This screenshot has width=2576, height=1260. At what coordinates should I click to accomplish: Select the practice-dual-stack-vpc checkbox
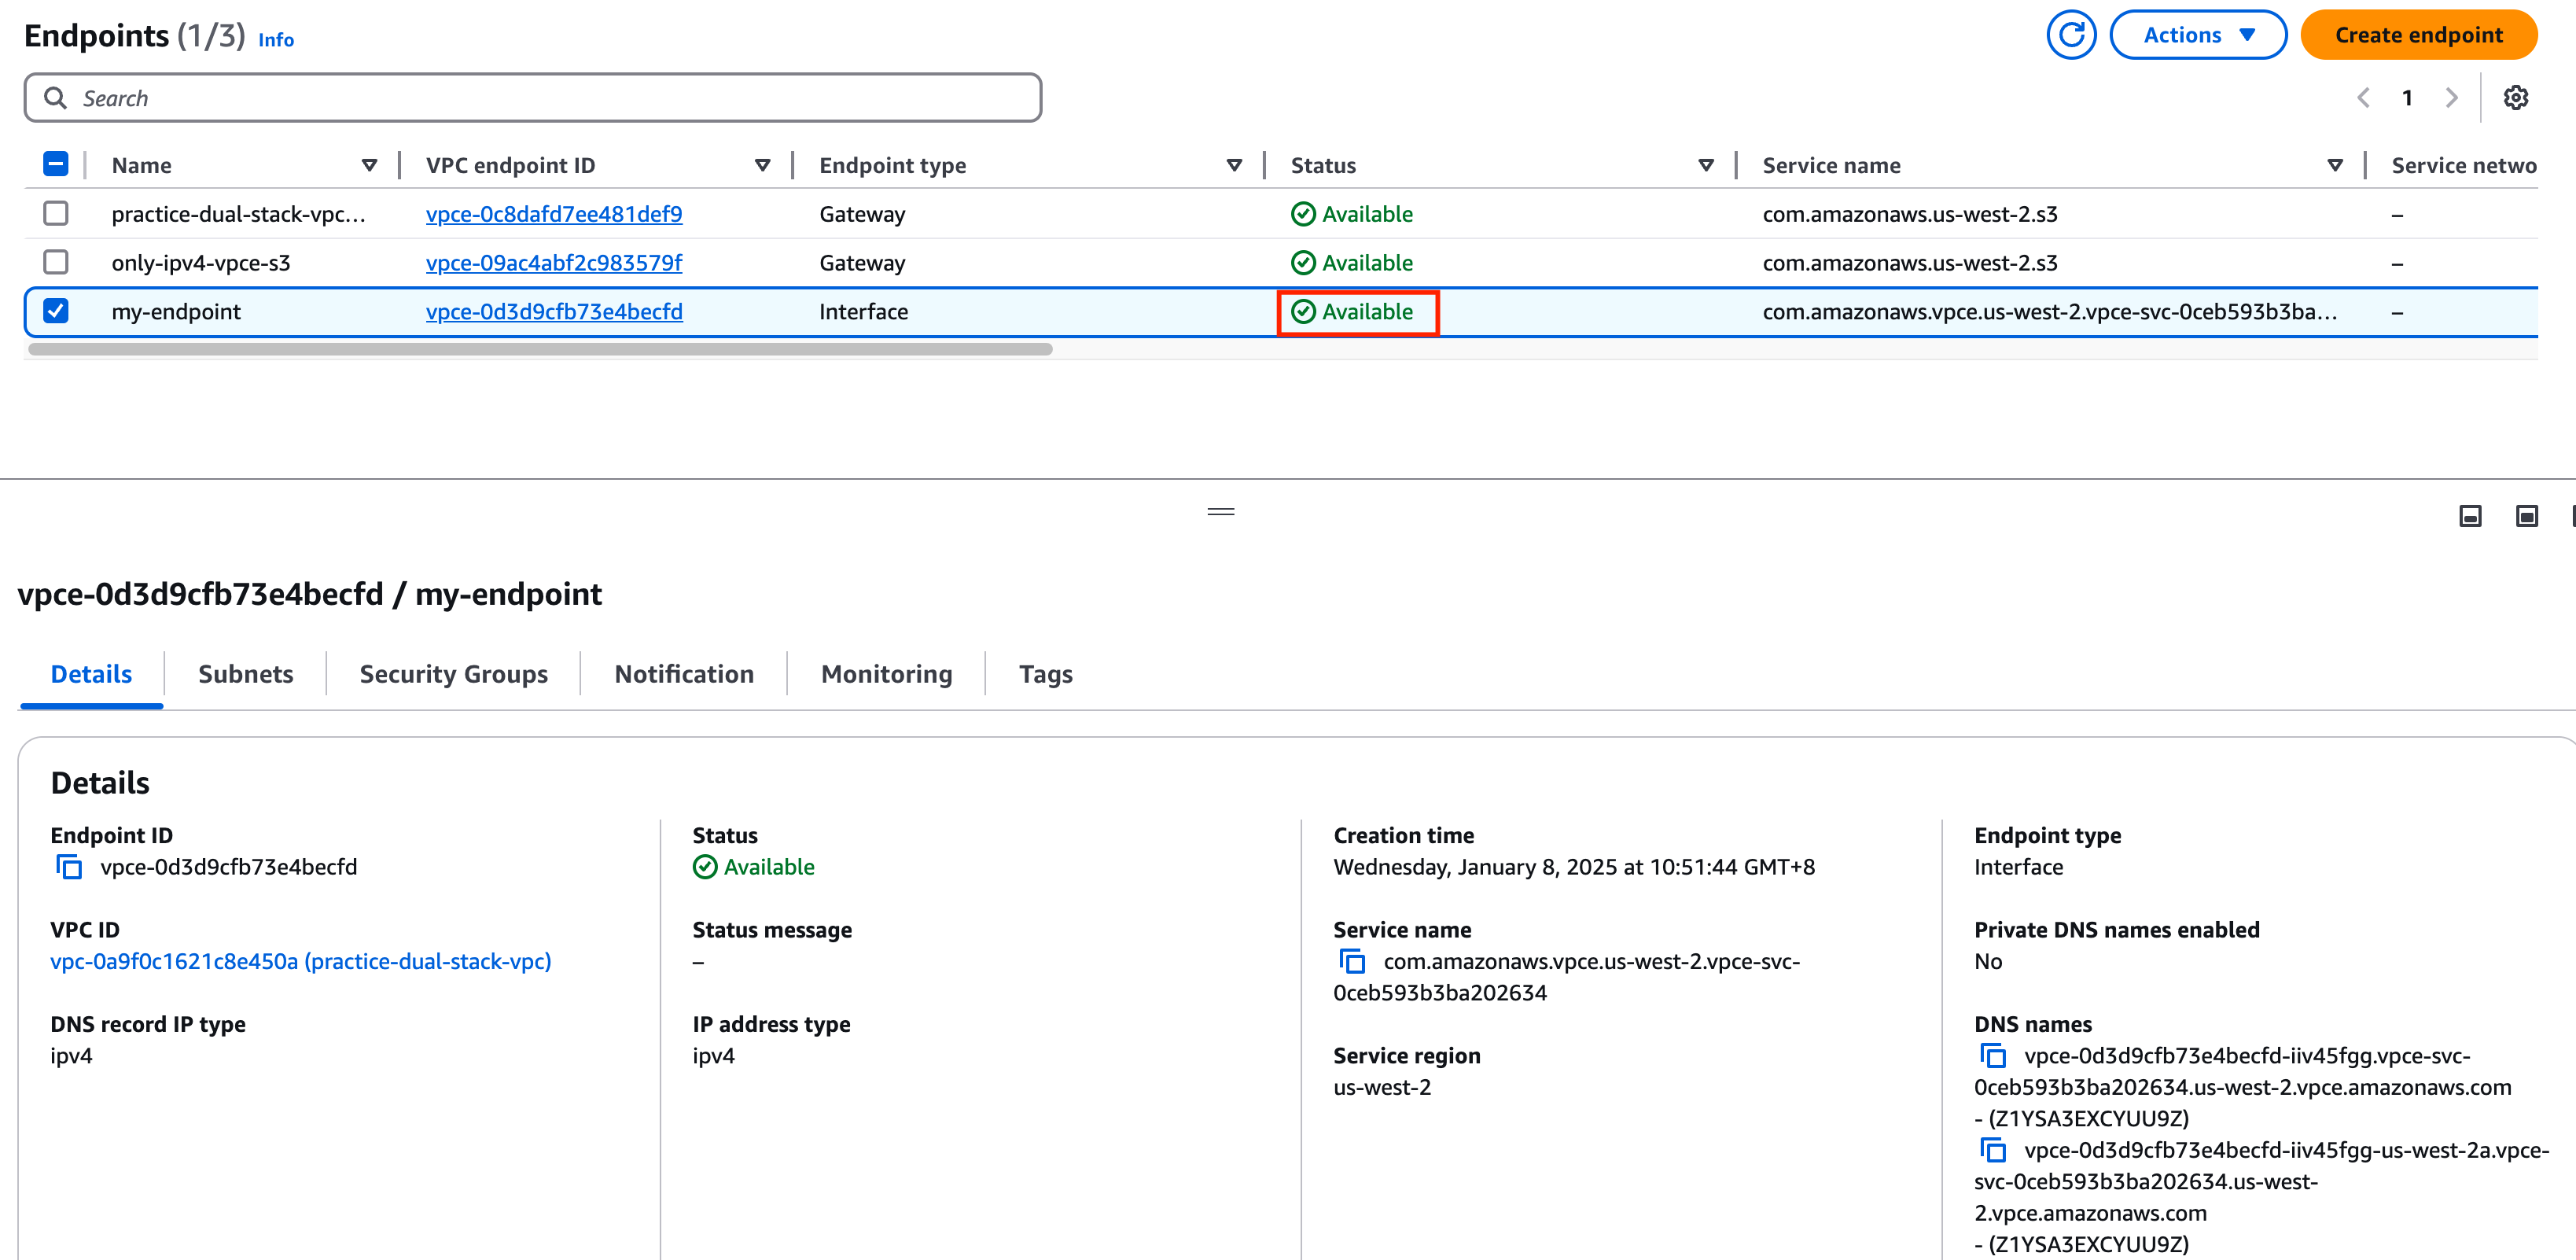[56, 214]
